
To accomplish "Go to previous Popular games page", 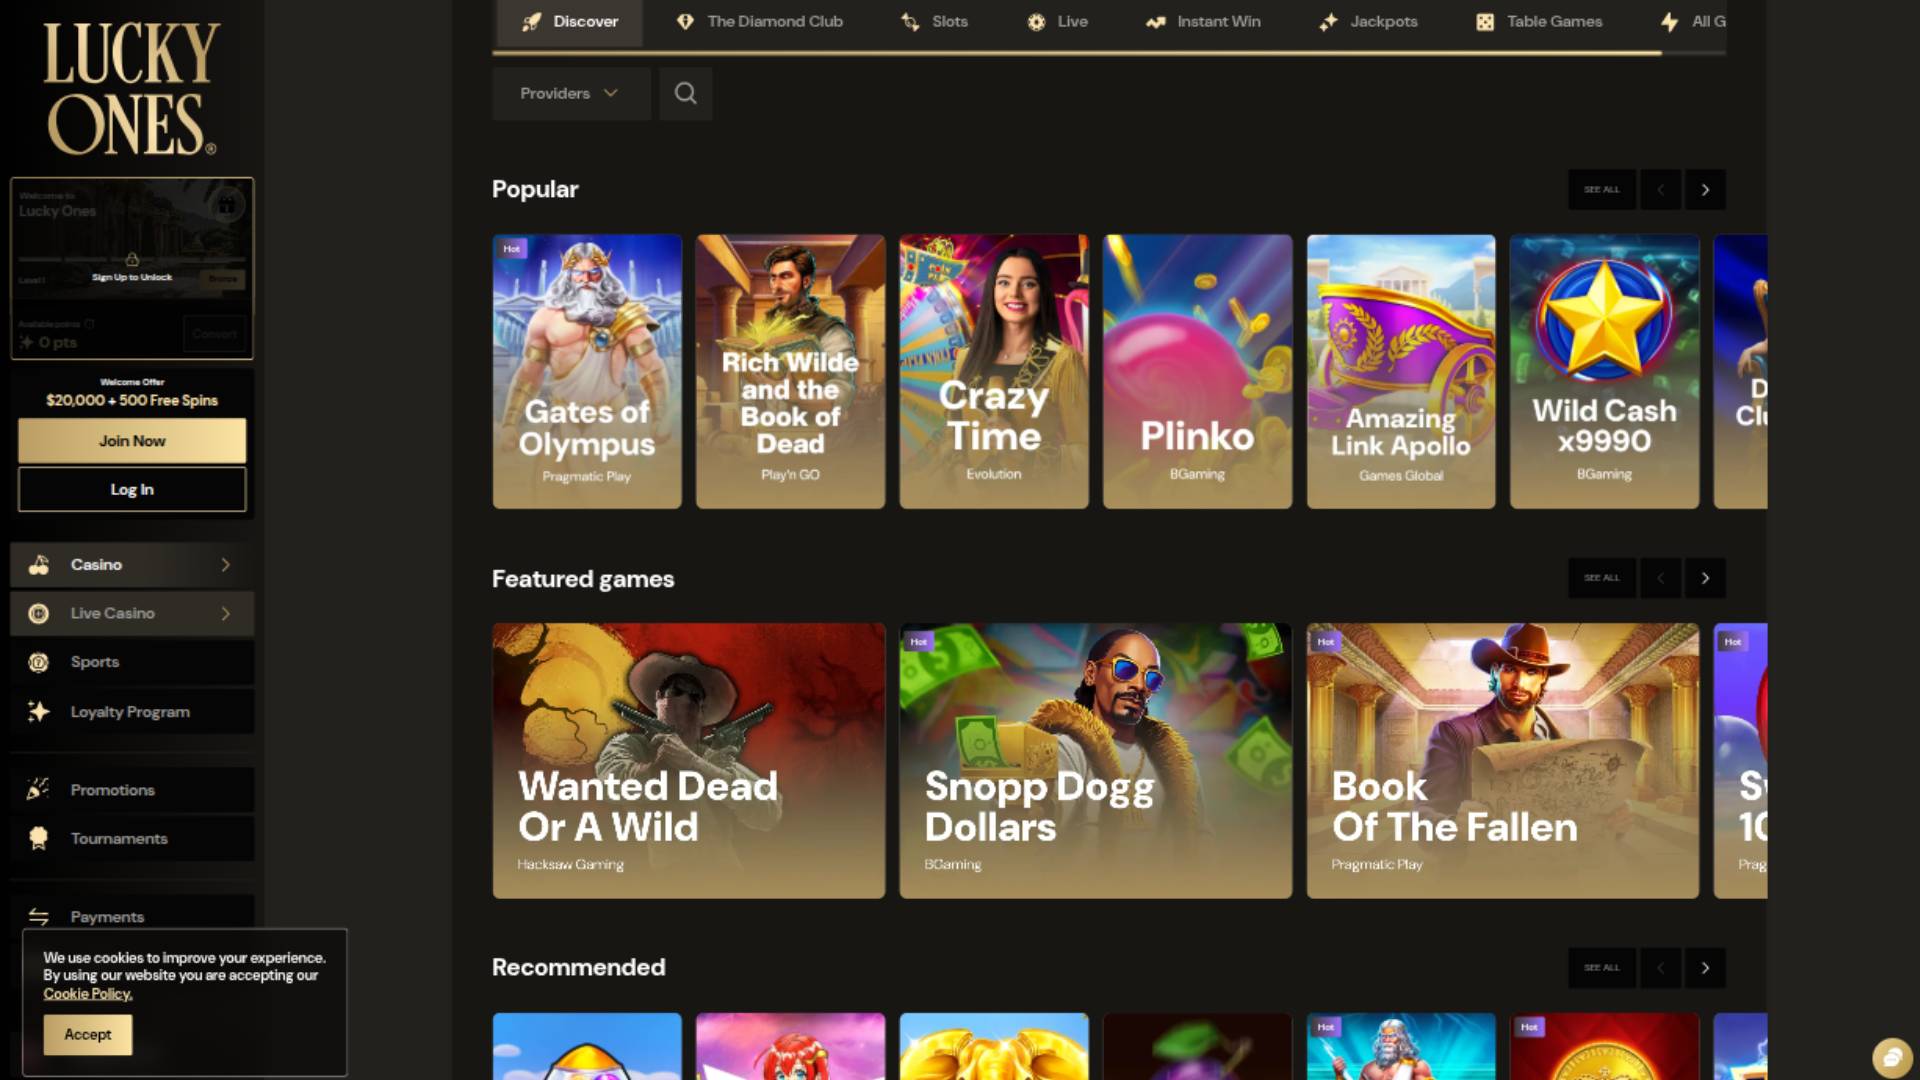I will pyautogui.click(x=1661, y=189).
